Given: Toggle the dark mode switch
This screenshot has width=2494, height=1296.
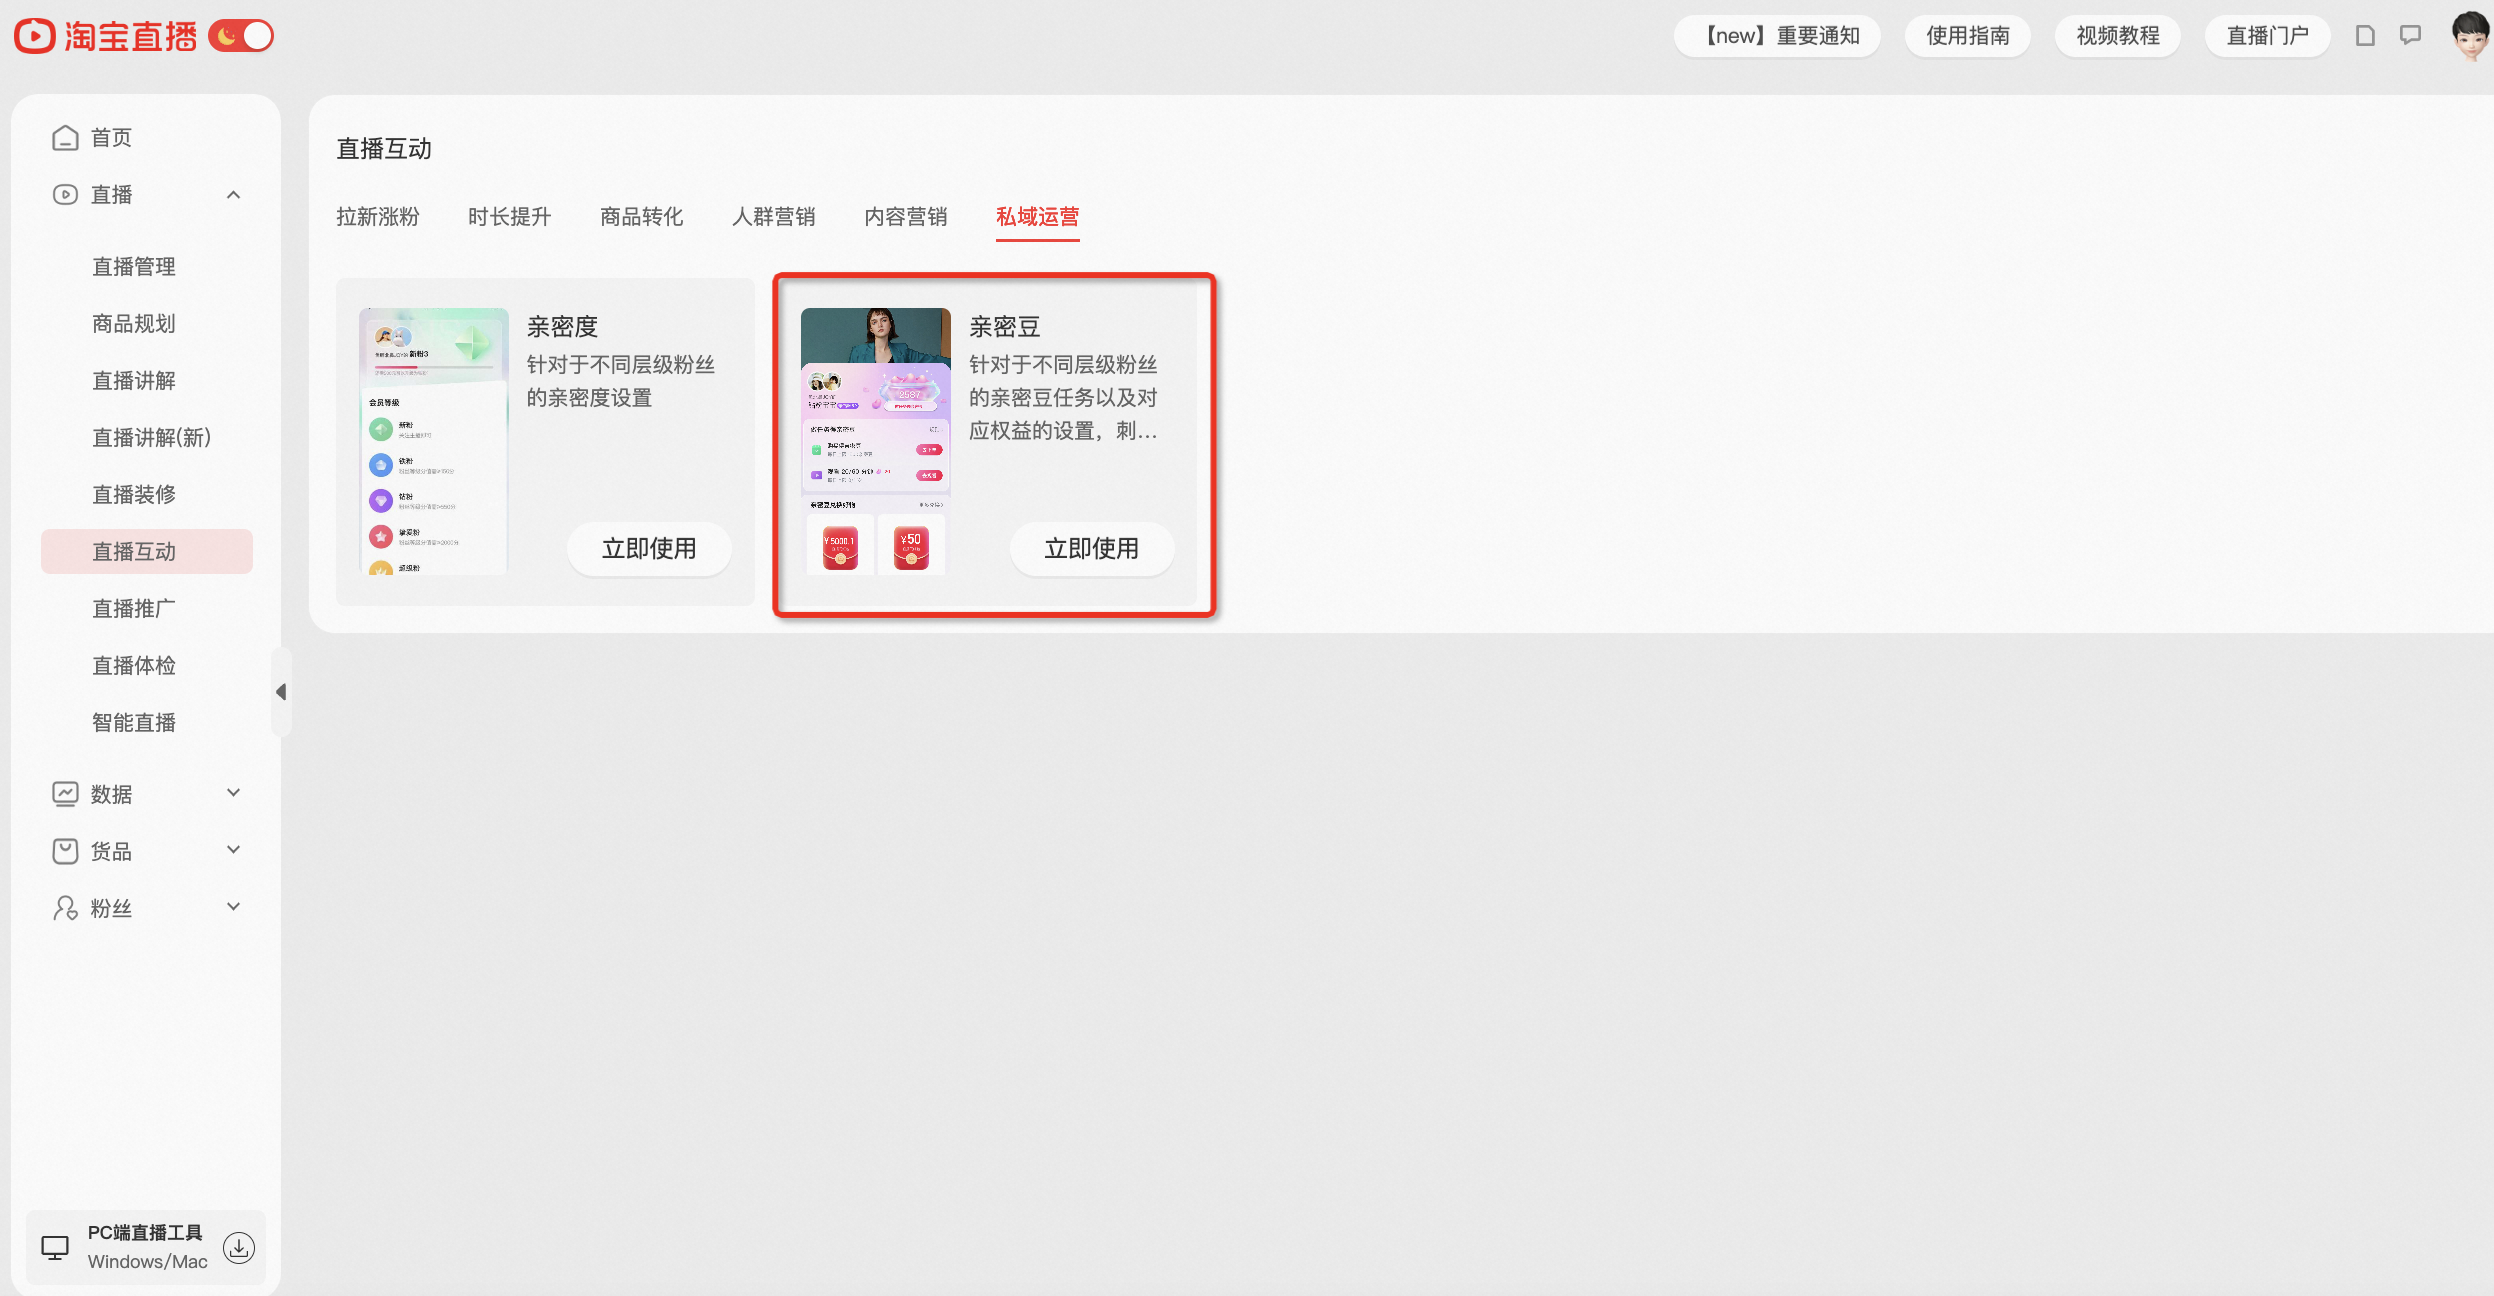Looking at the screenshot, I should click(241, 36).
